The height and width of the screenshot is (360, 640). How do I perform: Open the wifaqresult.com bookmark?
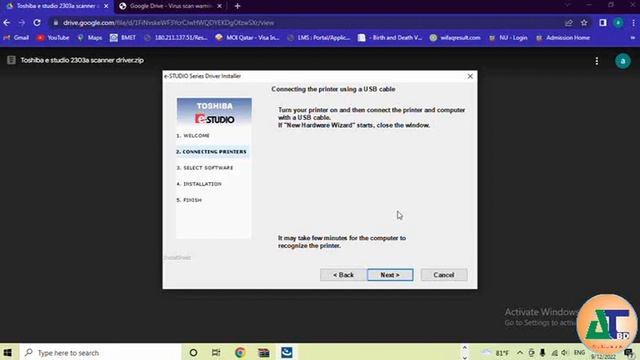[455, 38]
